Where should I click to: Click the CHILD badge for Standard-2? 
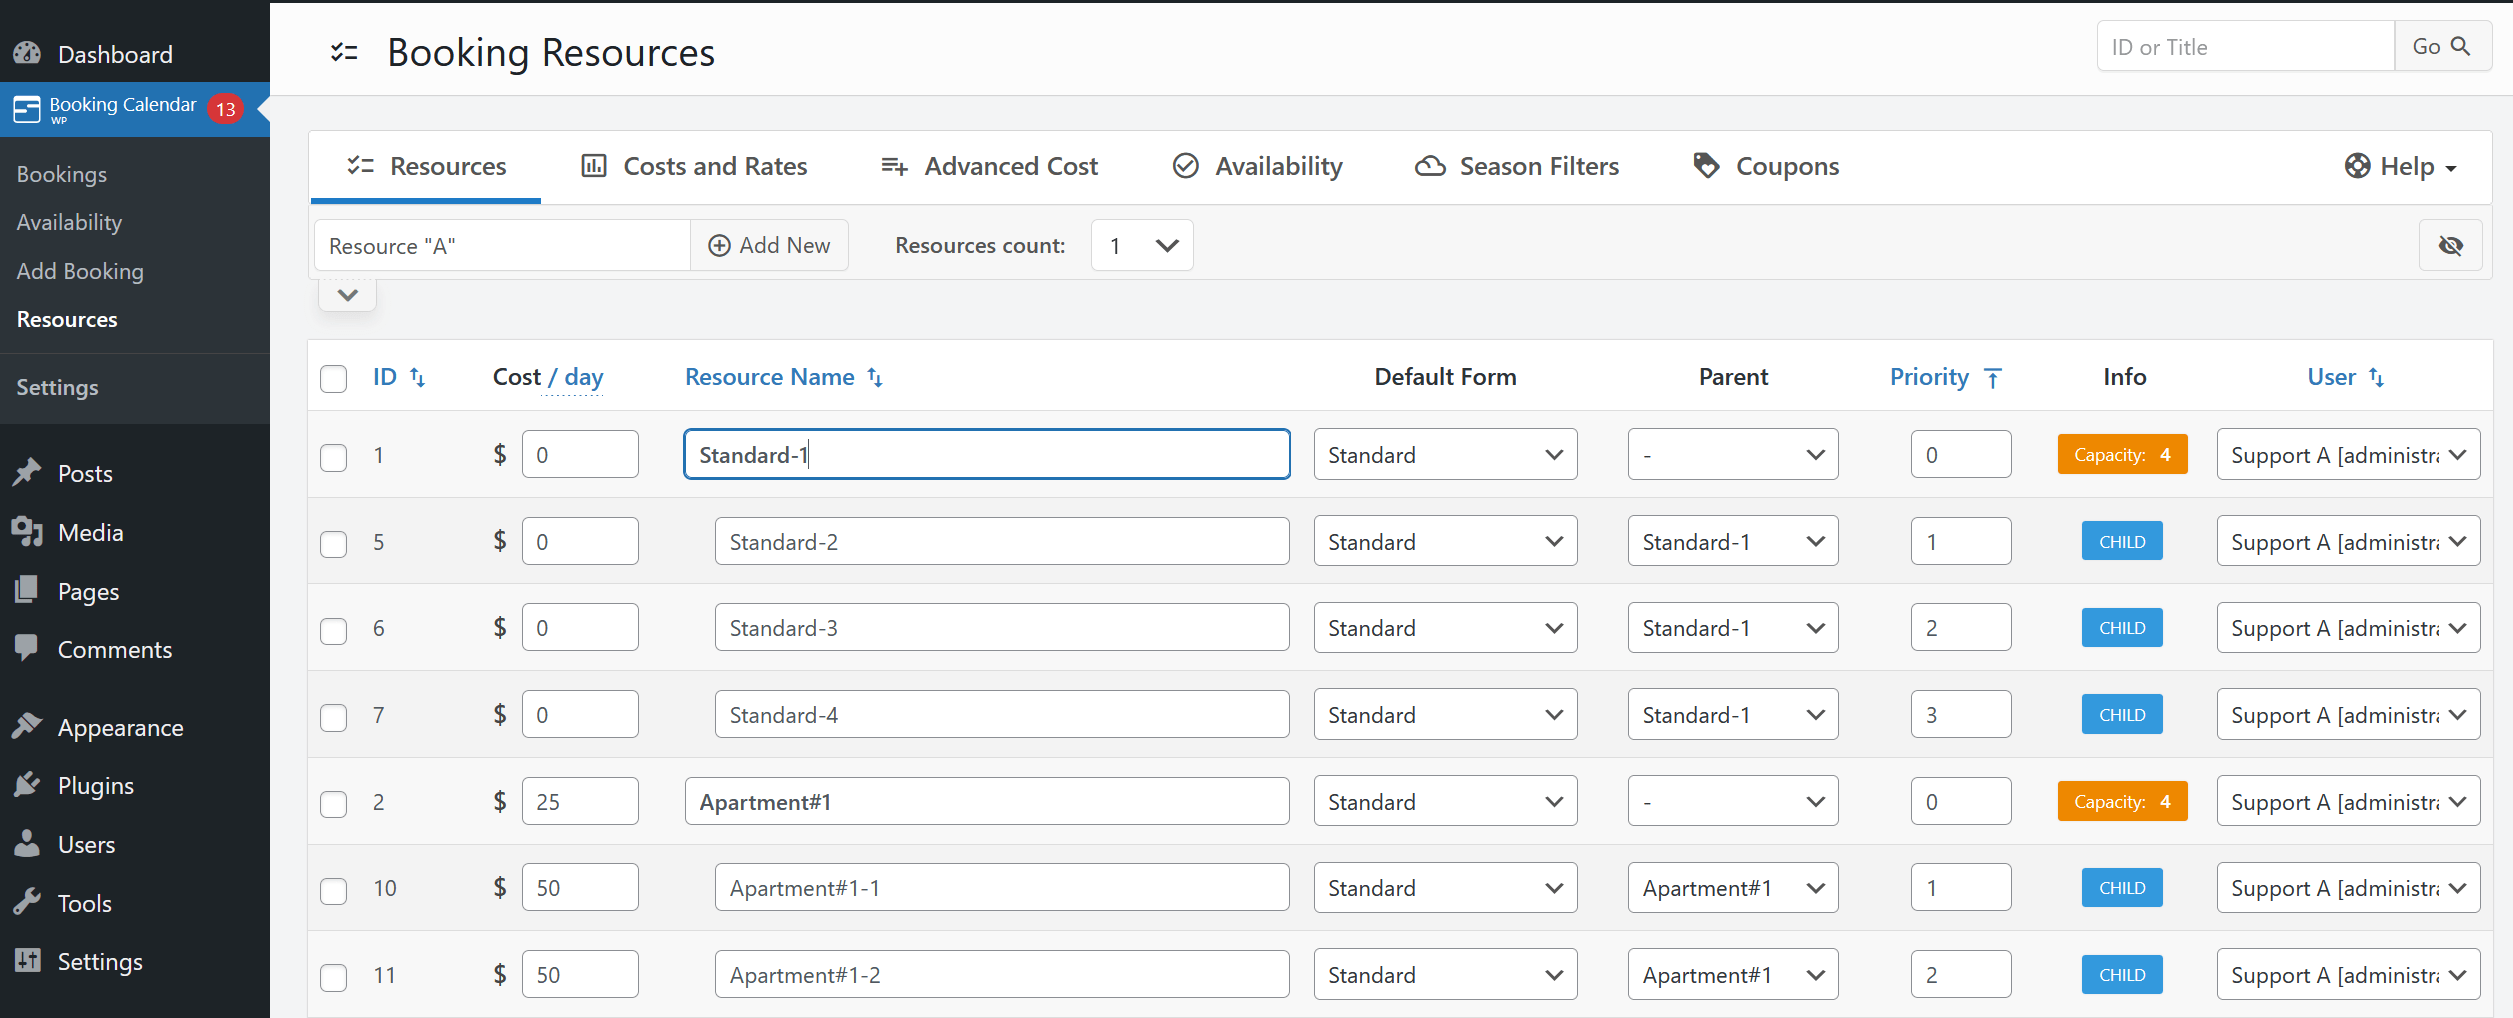pyautogui.click(x=2122, y=542)
